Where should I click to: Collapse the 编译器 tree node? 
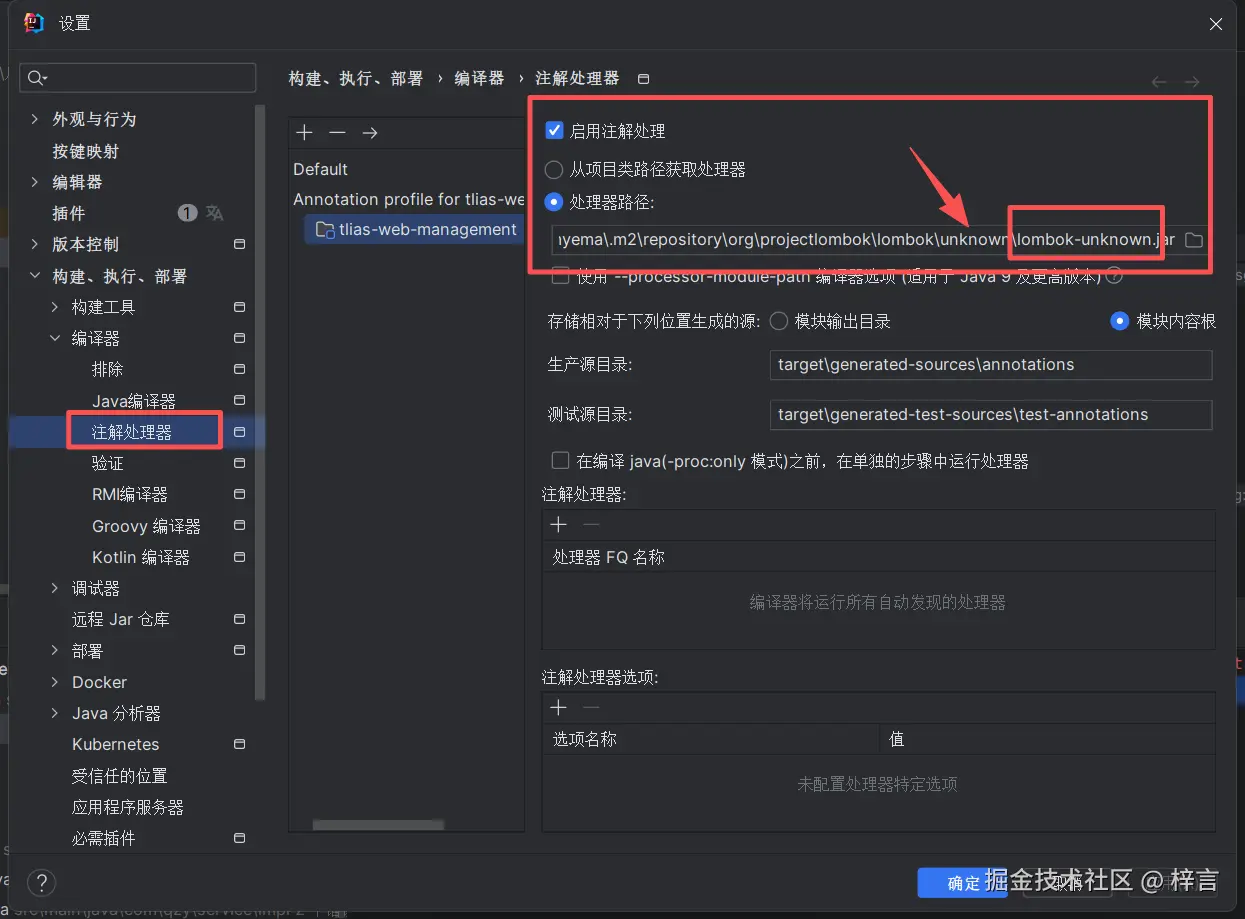coord(55,338)
